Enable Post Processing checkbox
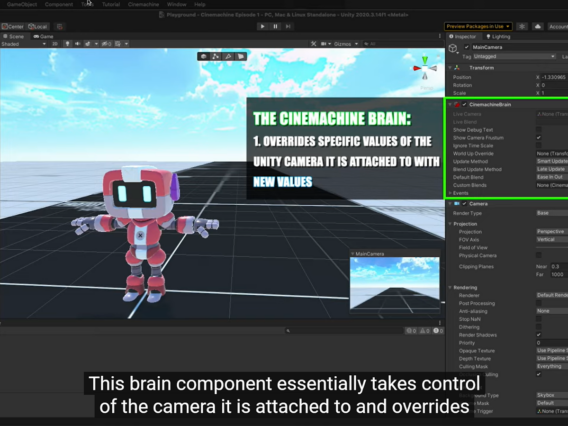The width and height of the screenshot is (568, 426). click(x=539, y=303)
